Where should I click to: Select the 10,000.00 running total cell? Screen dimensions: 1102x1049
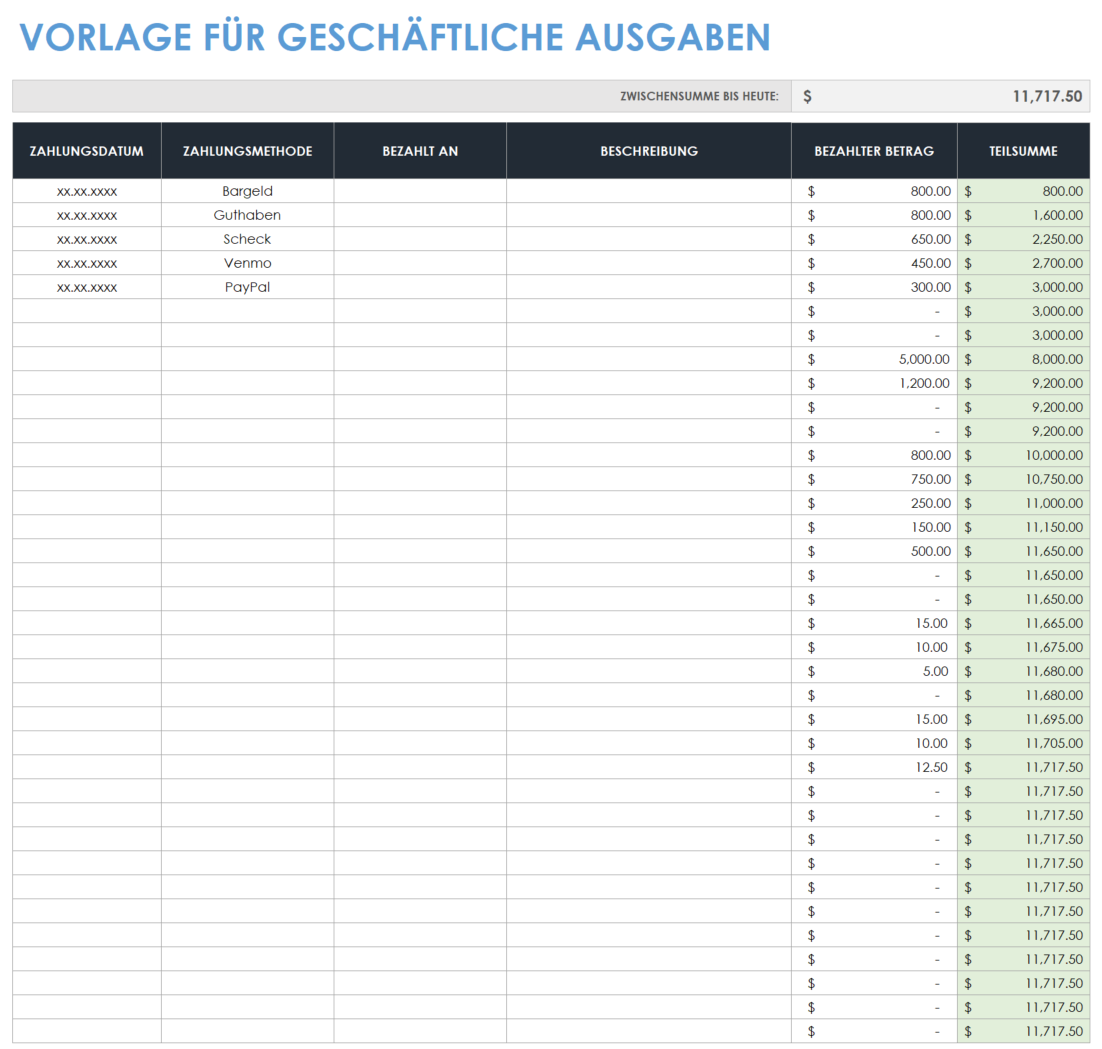click(1023, 455)
